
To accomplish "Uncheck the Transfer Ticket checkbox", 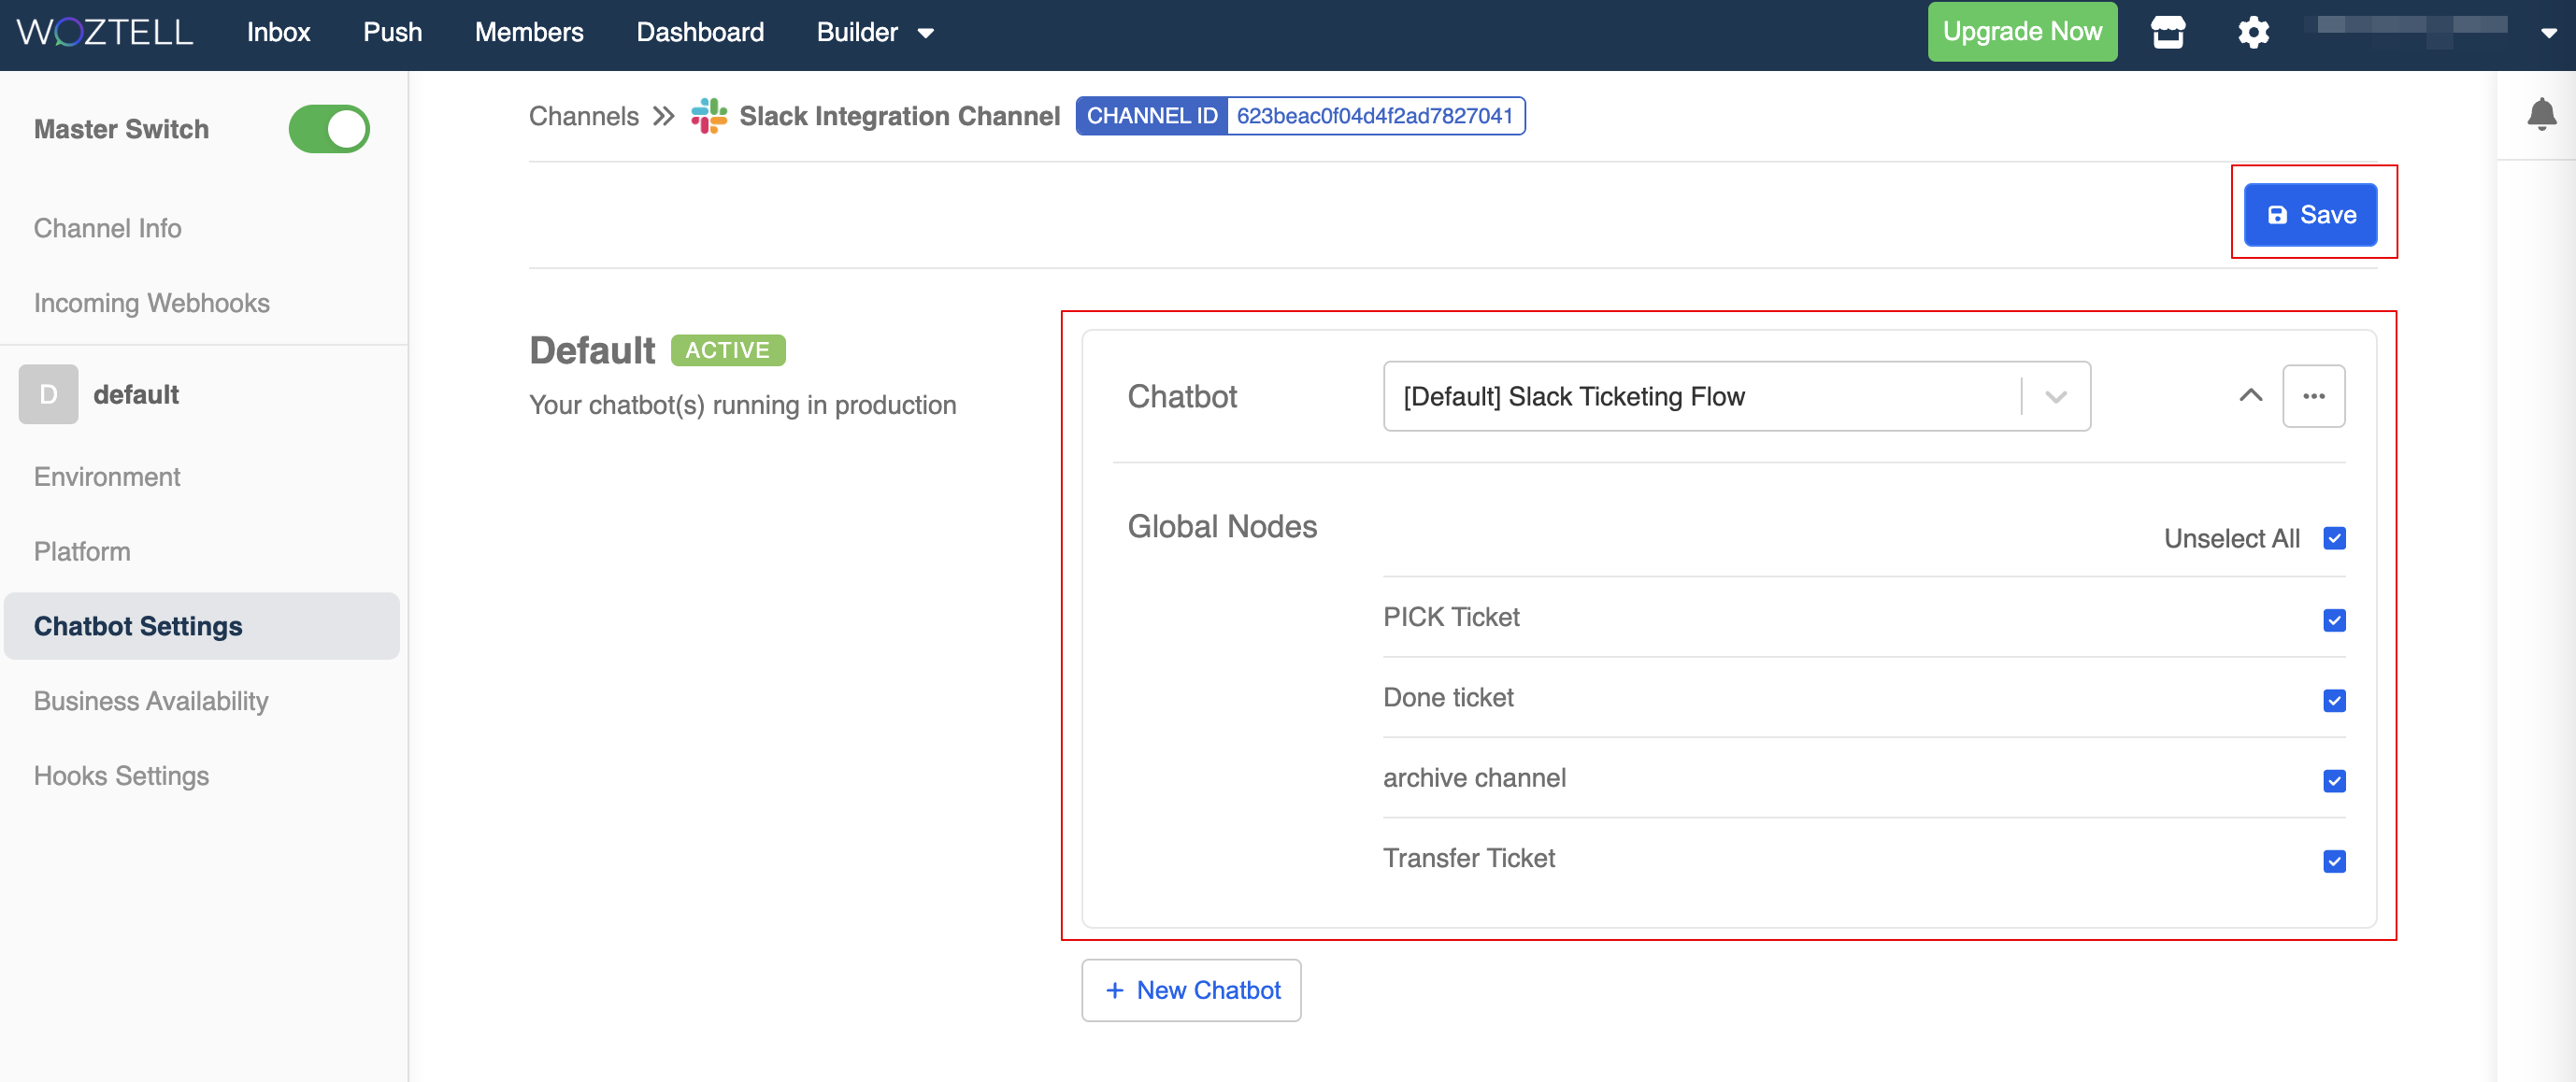I will (2333, 861).
